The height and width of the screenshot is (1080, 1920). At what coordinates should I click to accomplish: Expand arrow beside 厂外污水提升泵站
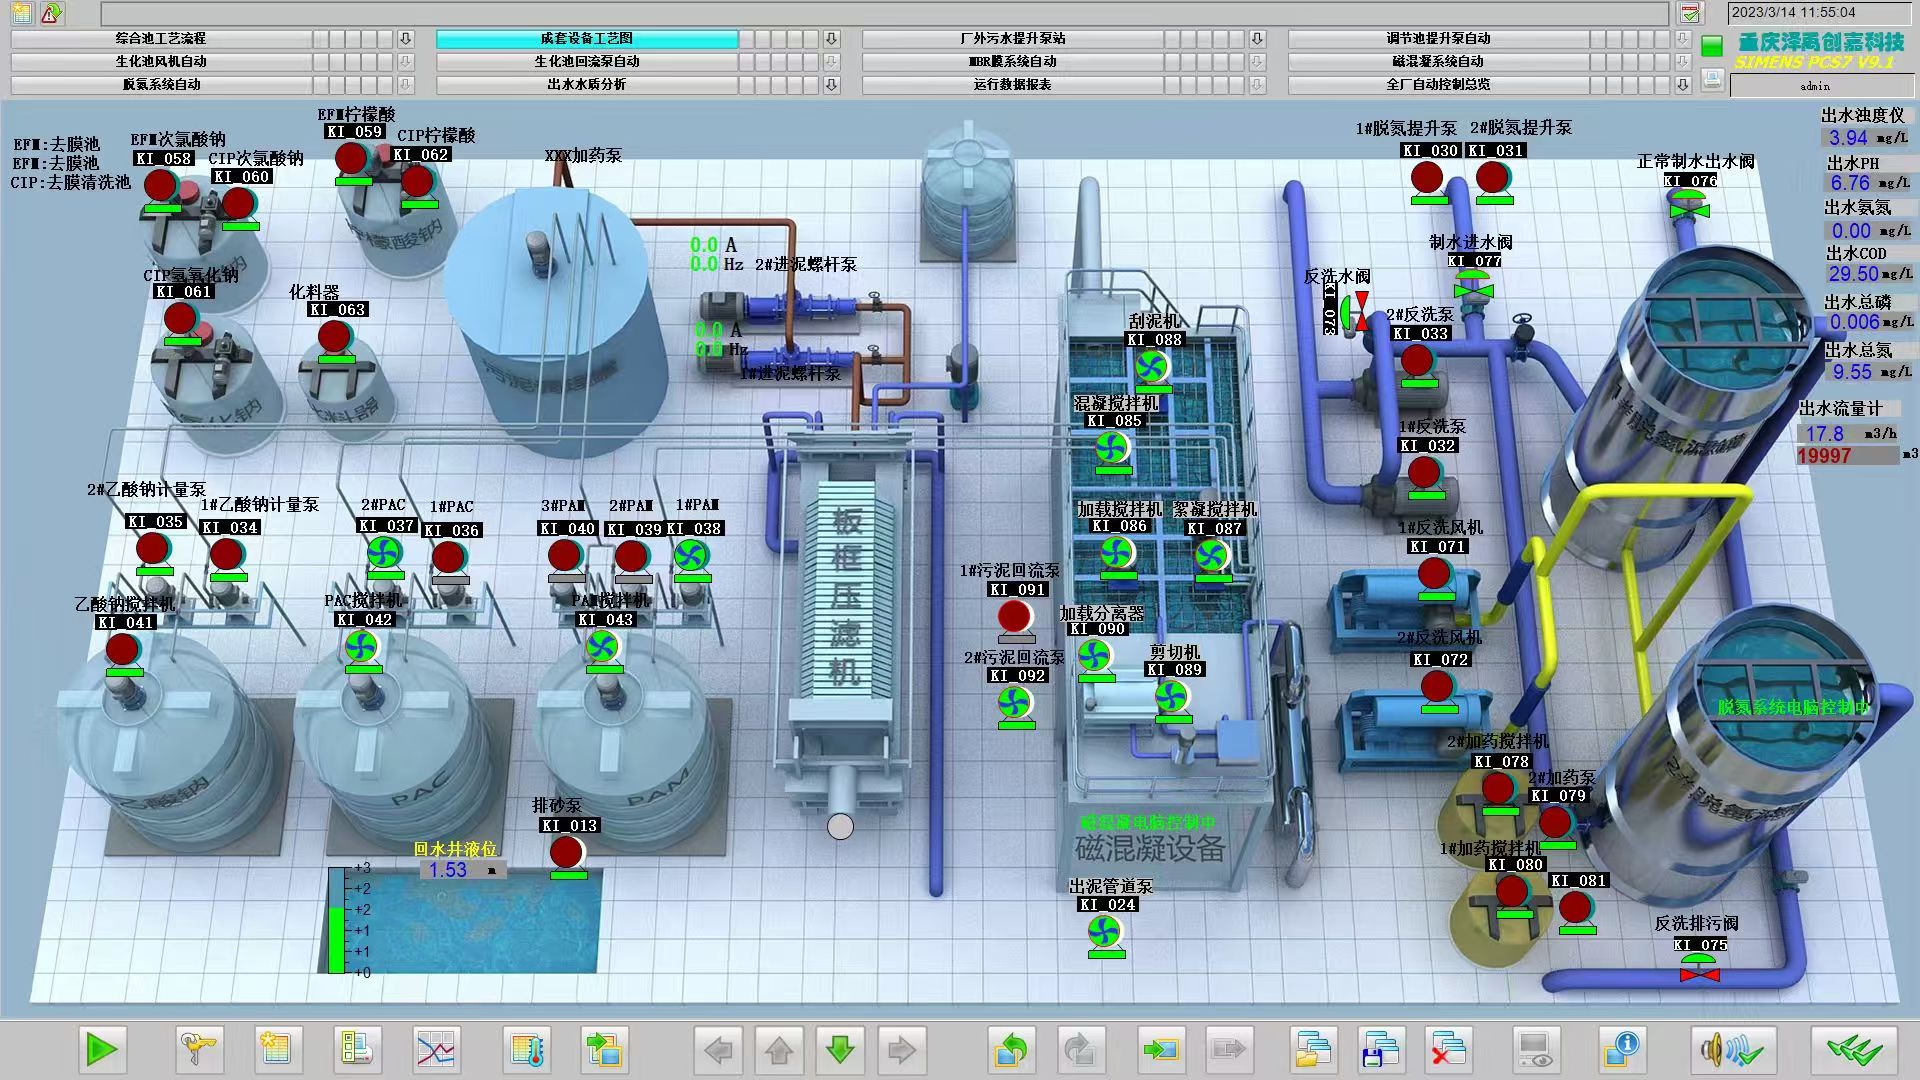click(1257, 39)
